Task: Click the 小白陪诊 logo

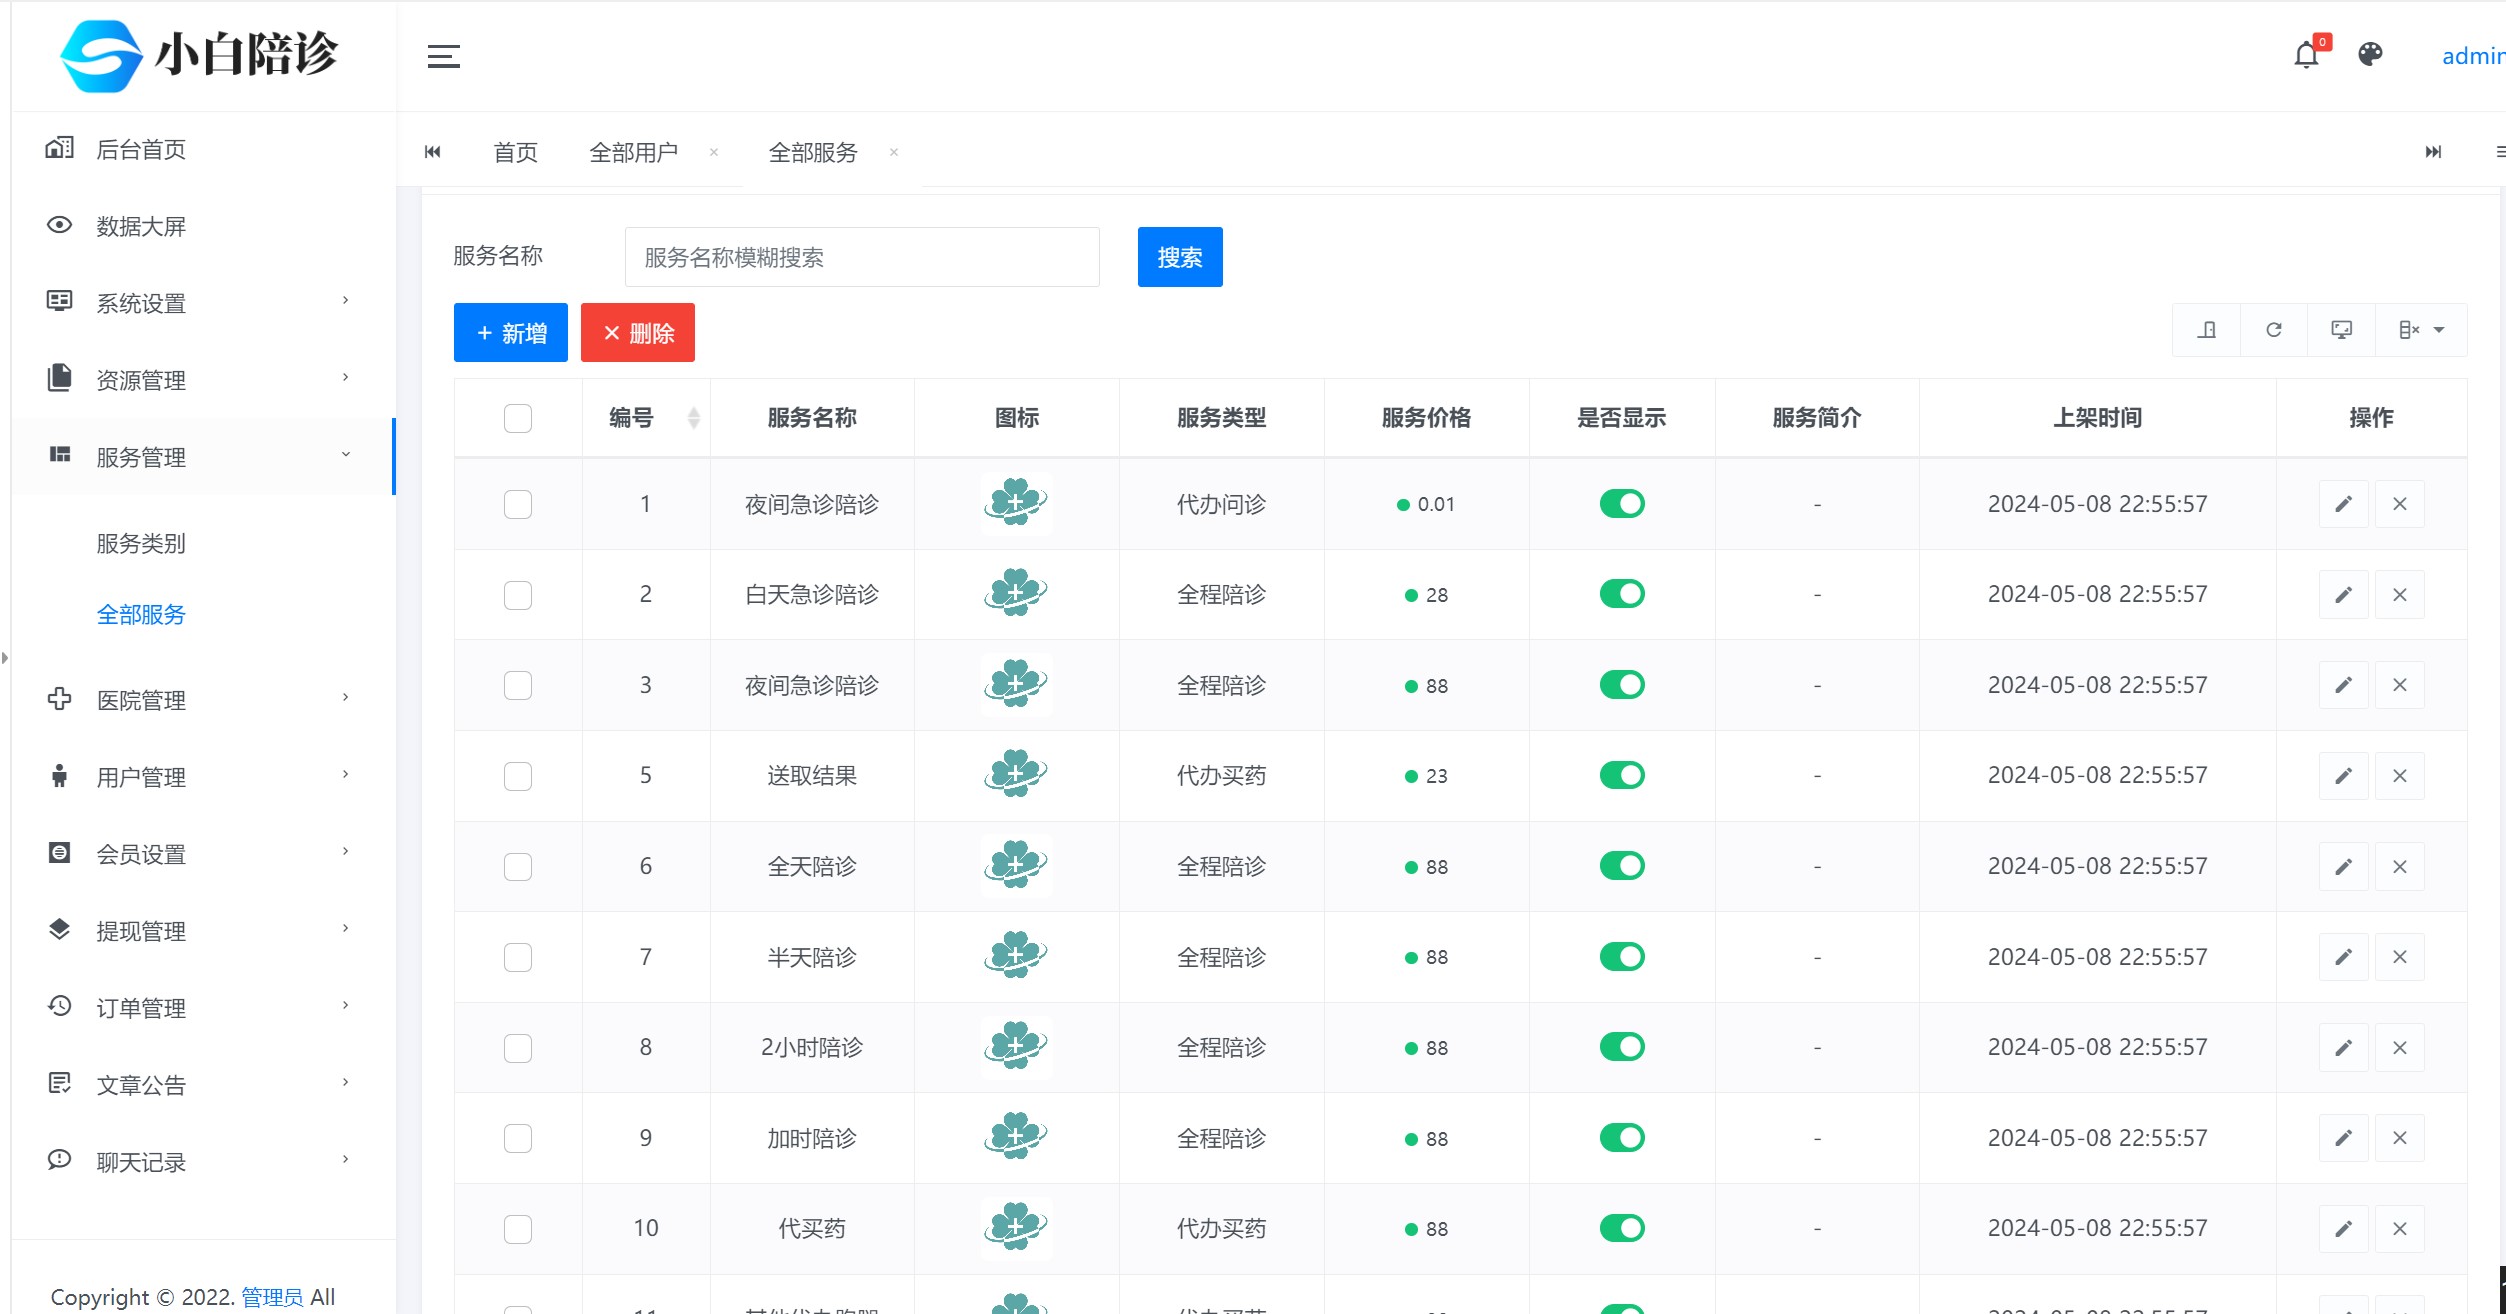Action: coord(200,55)
